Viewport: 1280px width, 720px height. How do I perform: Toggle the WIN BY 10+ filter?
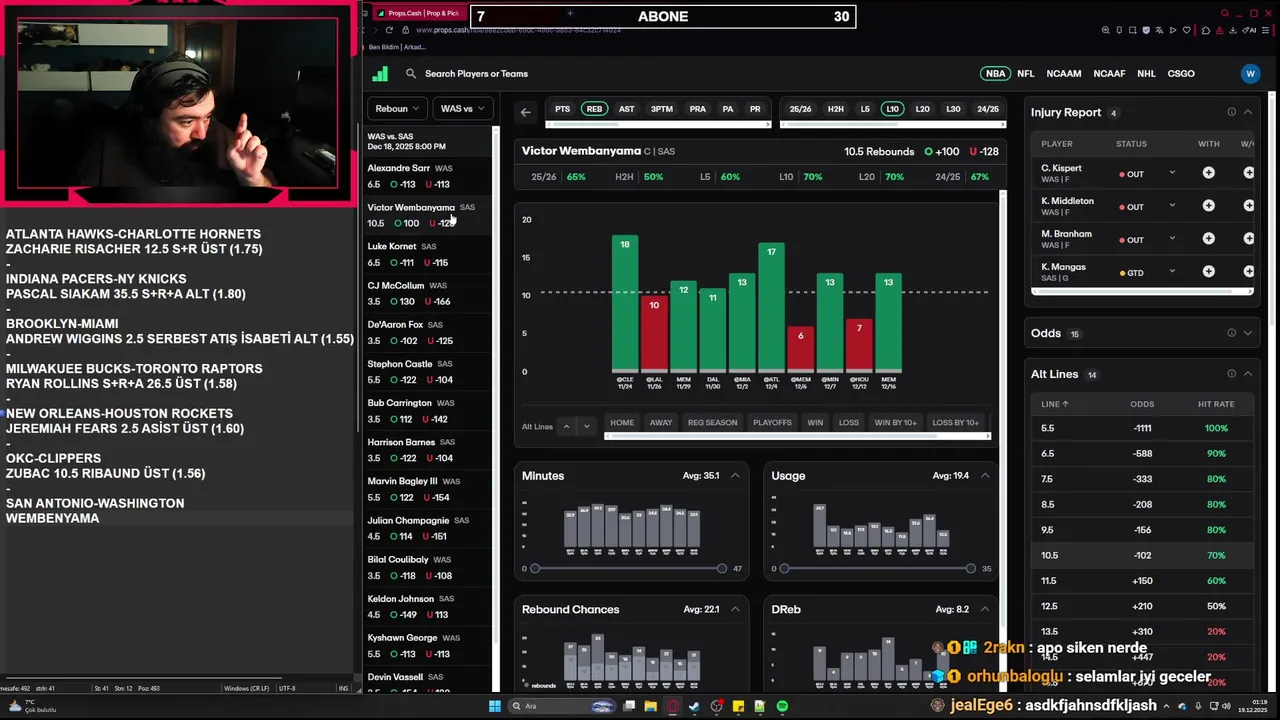[895, 422]
